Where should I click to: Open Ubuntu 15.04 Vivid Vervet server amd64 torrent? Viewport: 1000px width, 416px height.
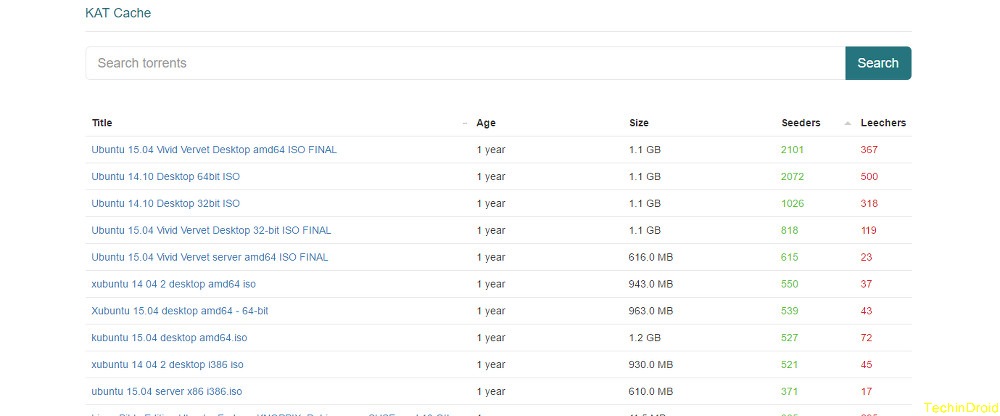click(x=210, y=257)
